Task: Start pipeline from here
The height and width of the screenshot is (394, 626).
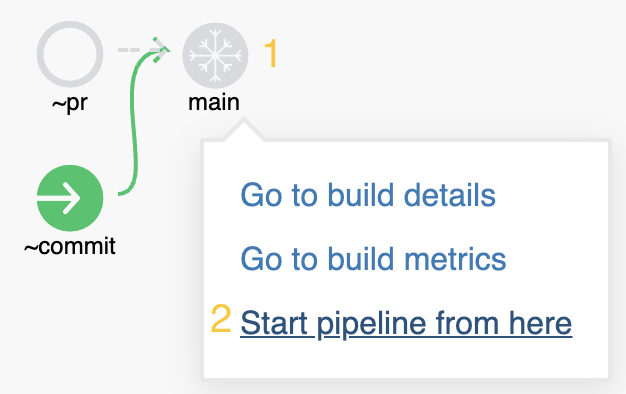Action: 406,323
